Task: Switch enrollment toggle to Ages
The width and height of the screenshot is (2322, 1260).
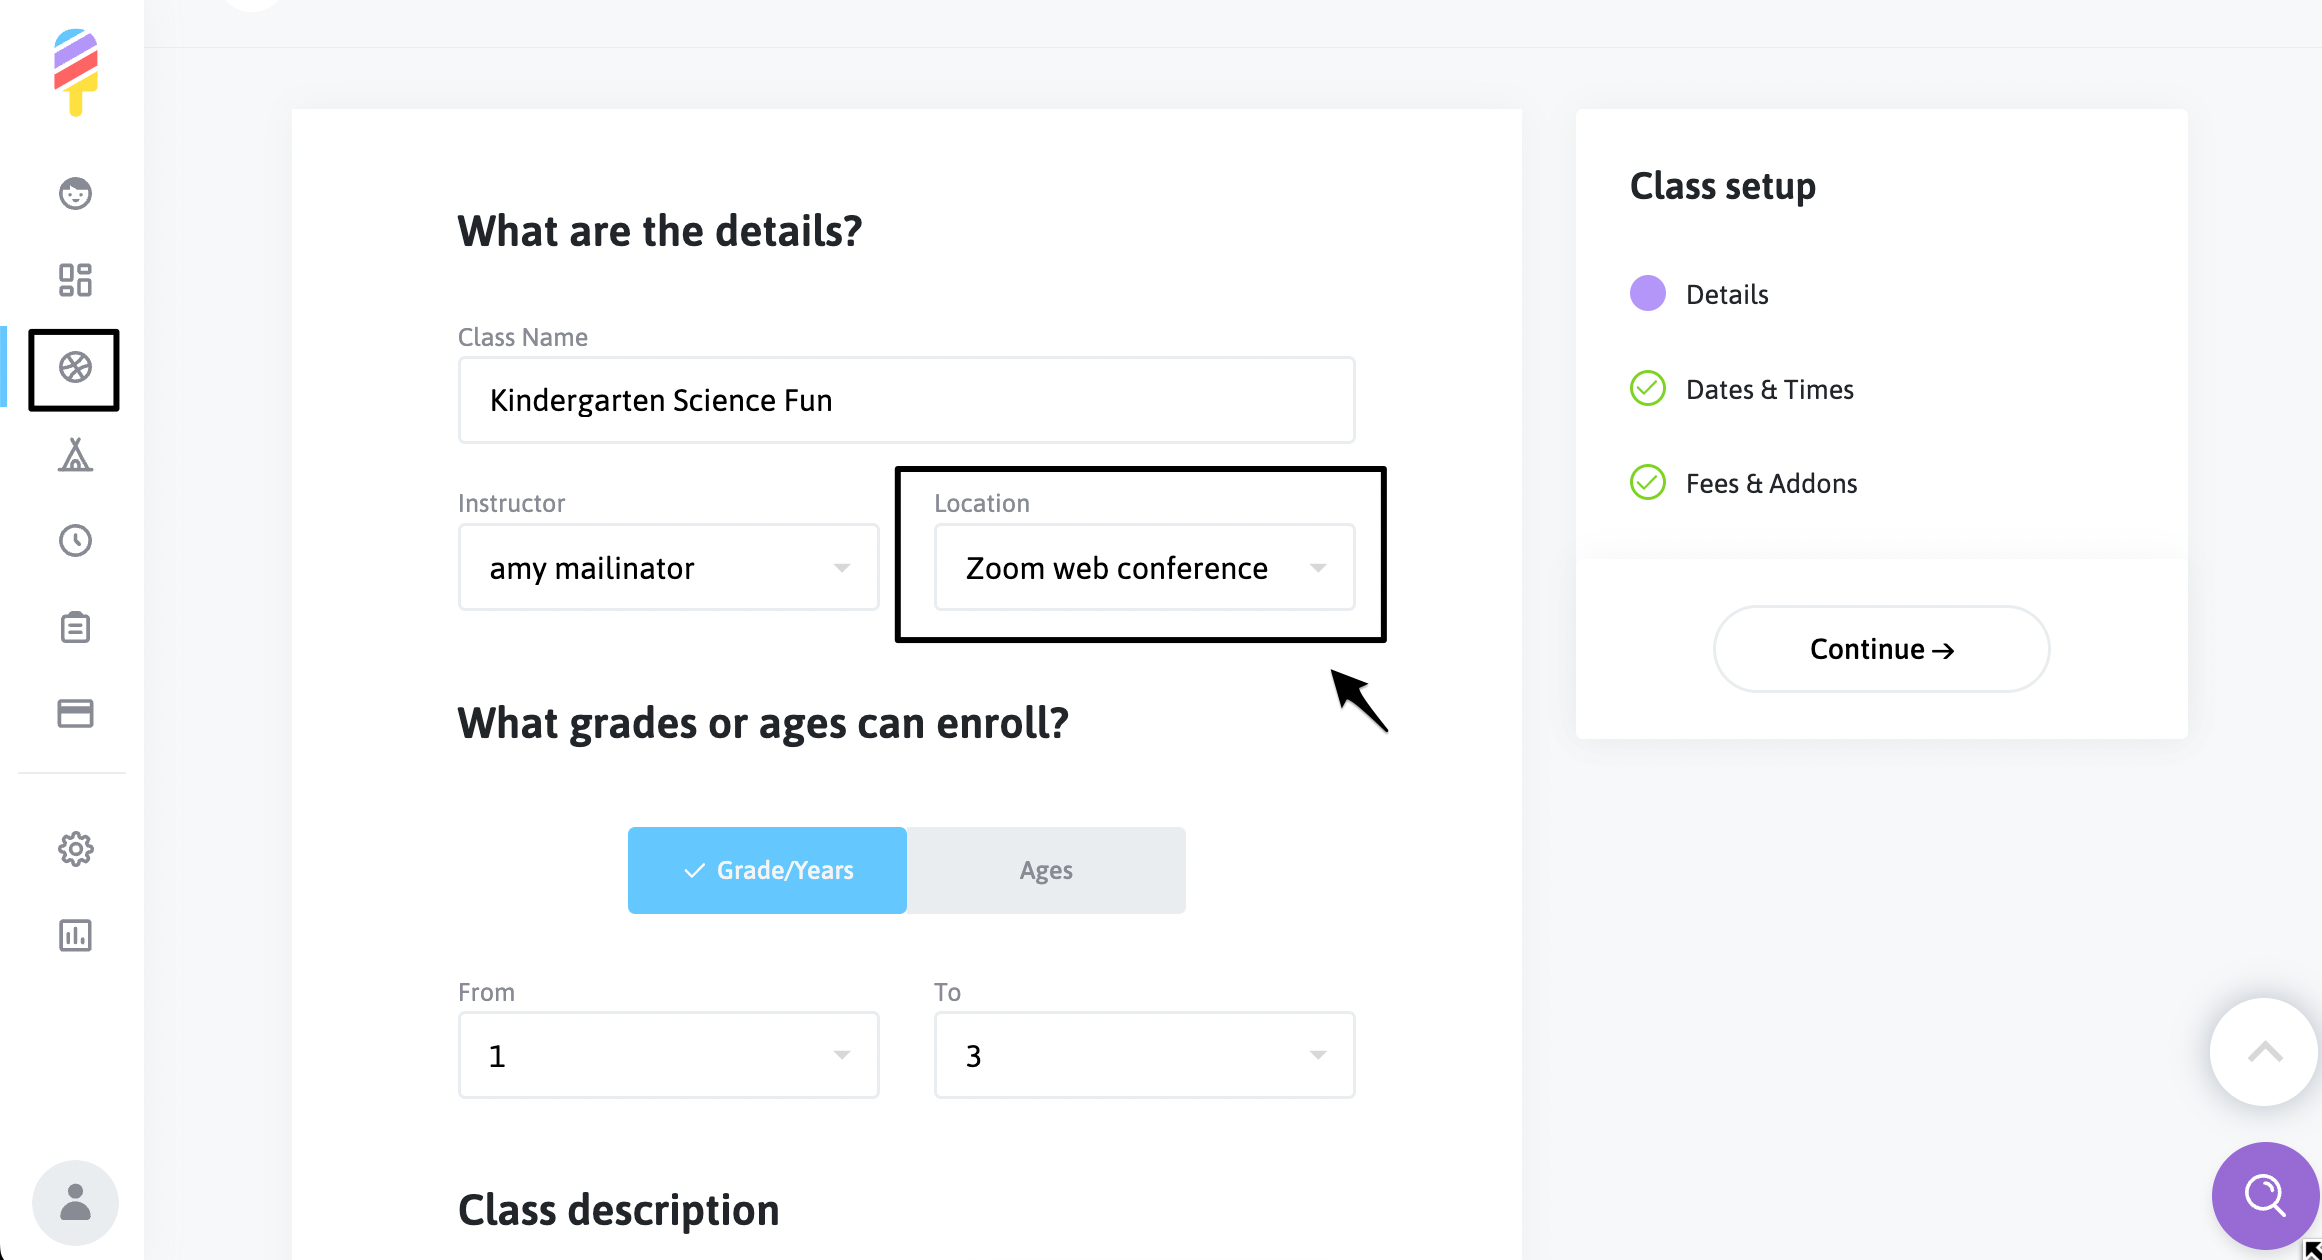Action: 1046,870
